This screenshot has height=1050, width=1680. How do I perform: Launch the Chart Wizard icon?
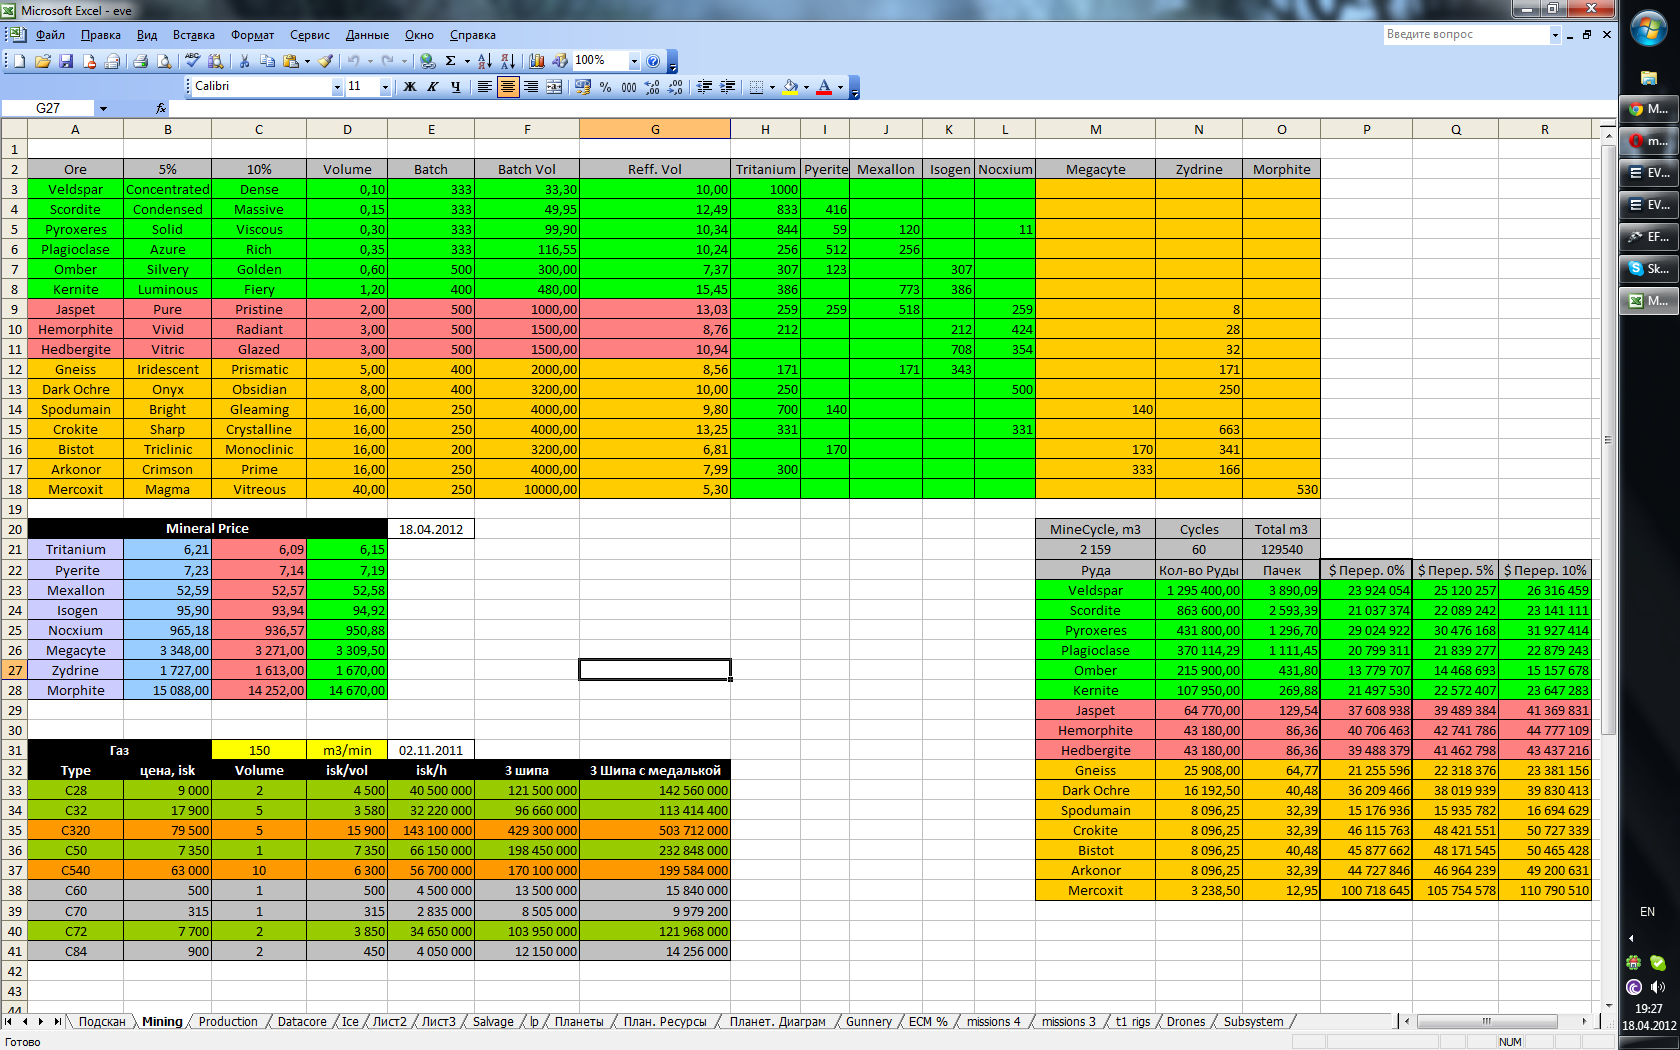(537, 61)
